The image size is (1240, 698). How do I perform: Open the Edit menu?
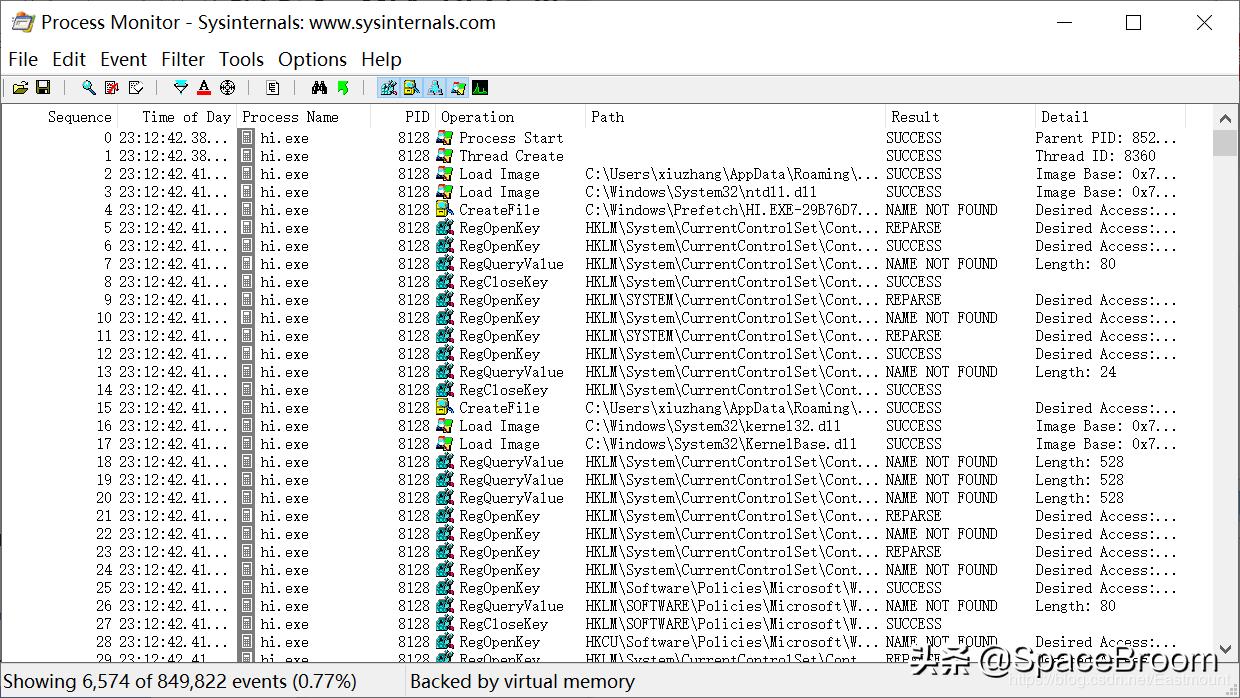[x=69, y=59]
